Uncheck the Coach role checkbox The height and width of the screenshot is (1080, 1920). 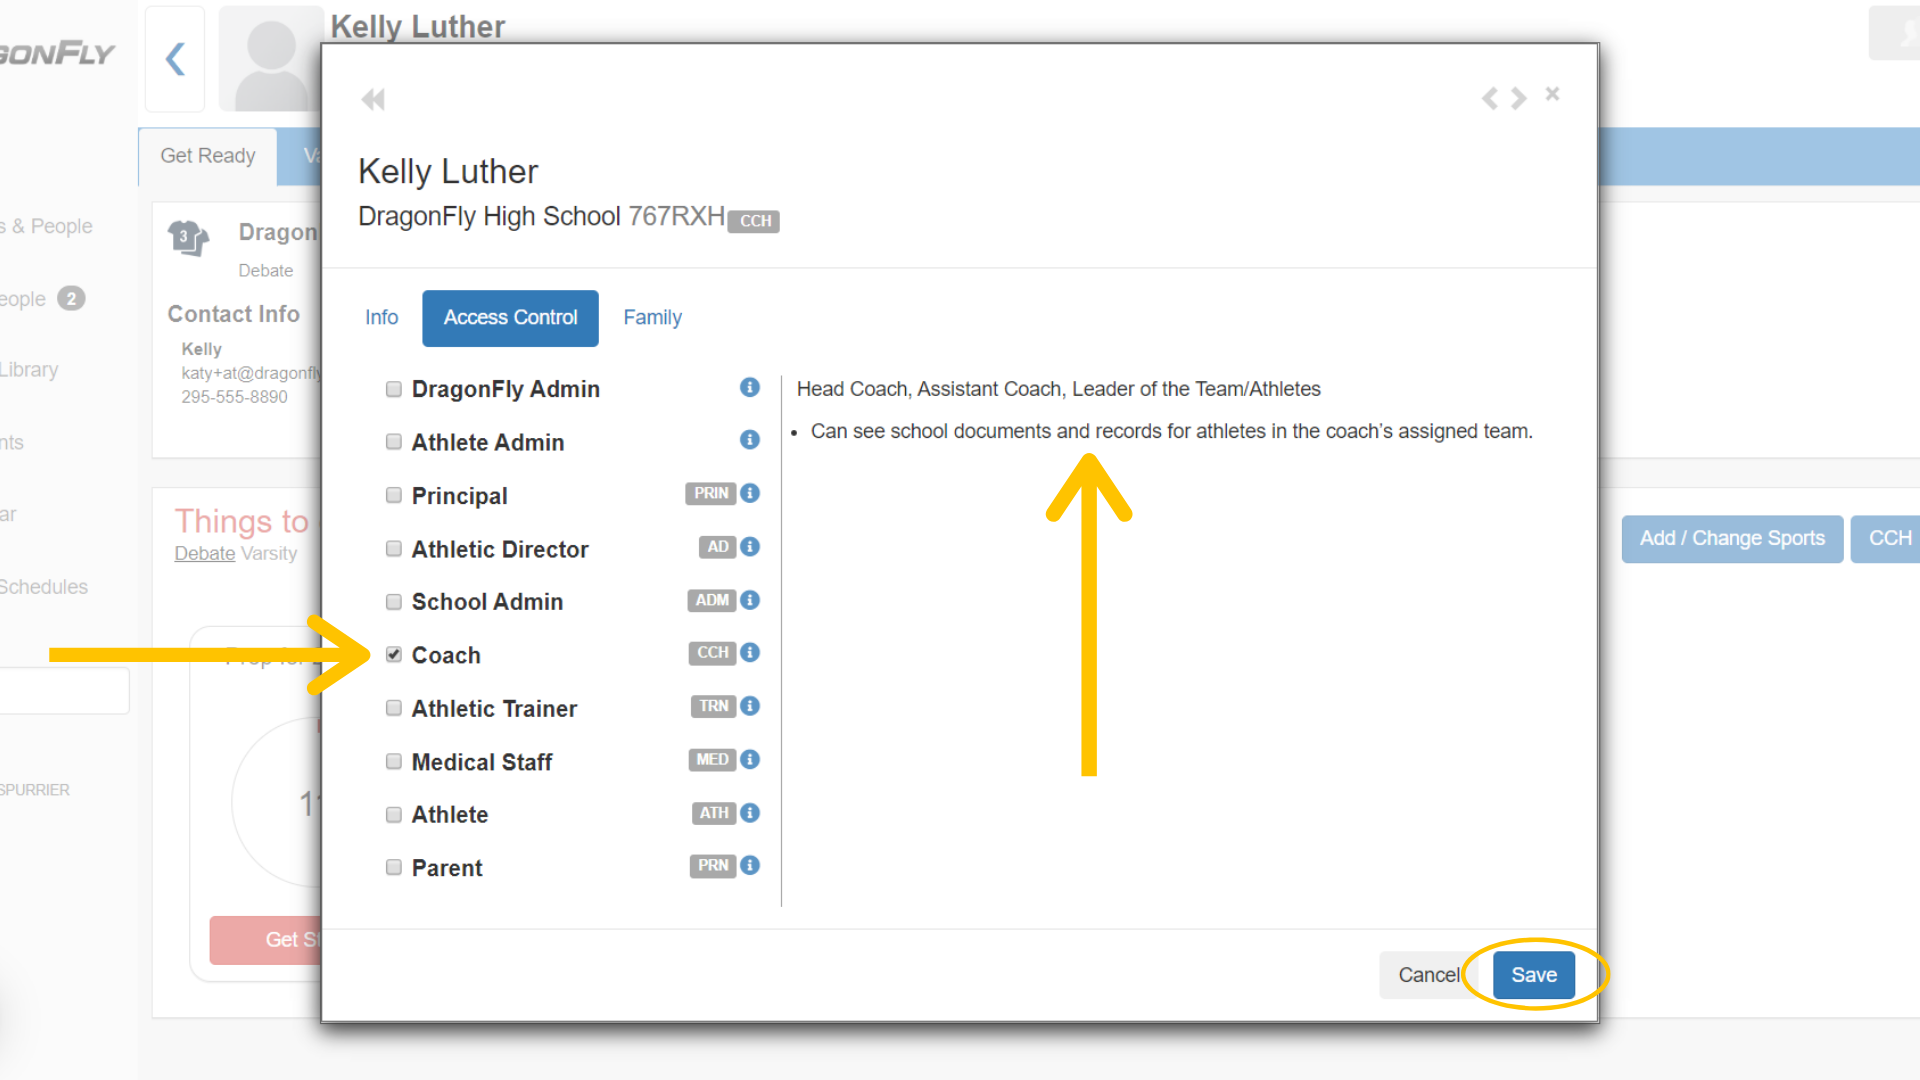click(x=394, y=655)
